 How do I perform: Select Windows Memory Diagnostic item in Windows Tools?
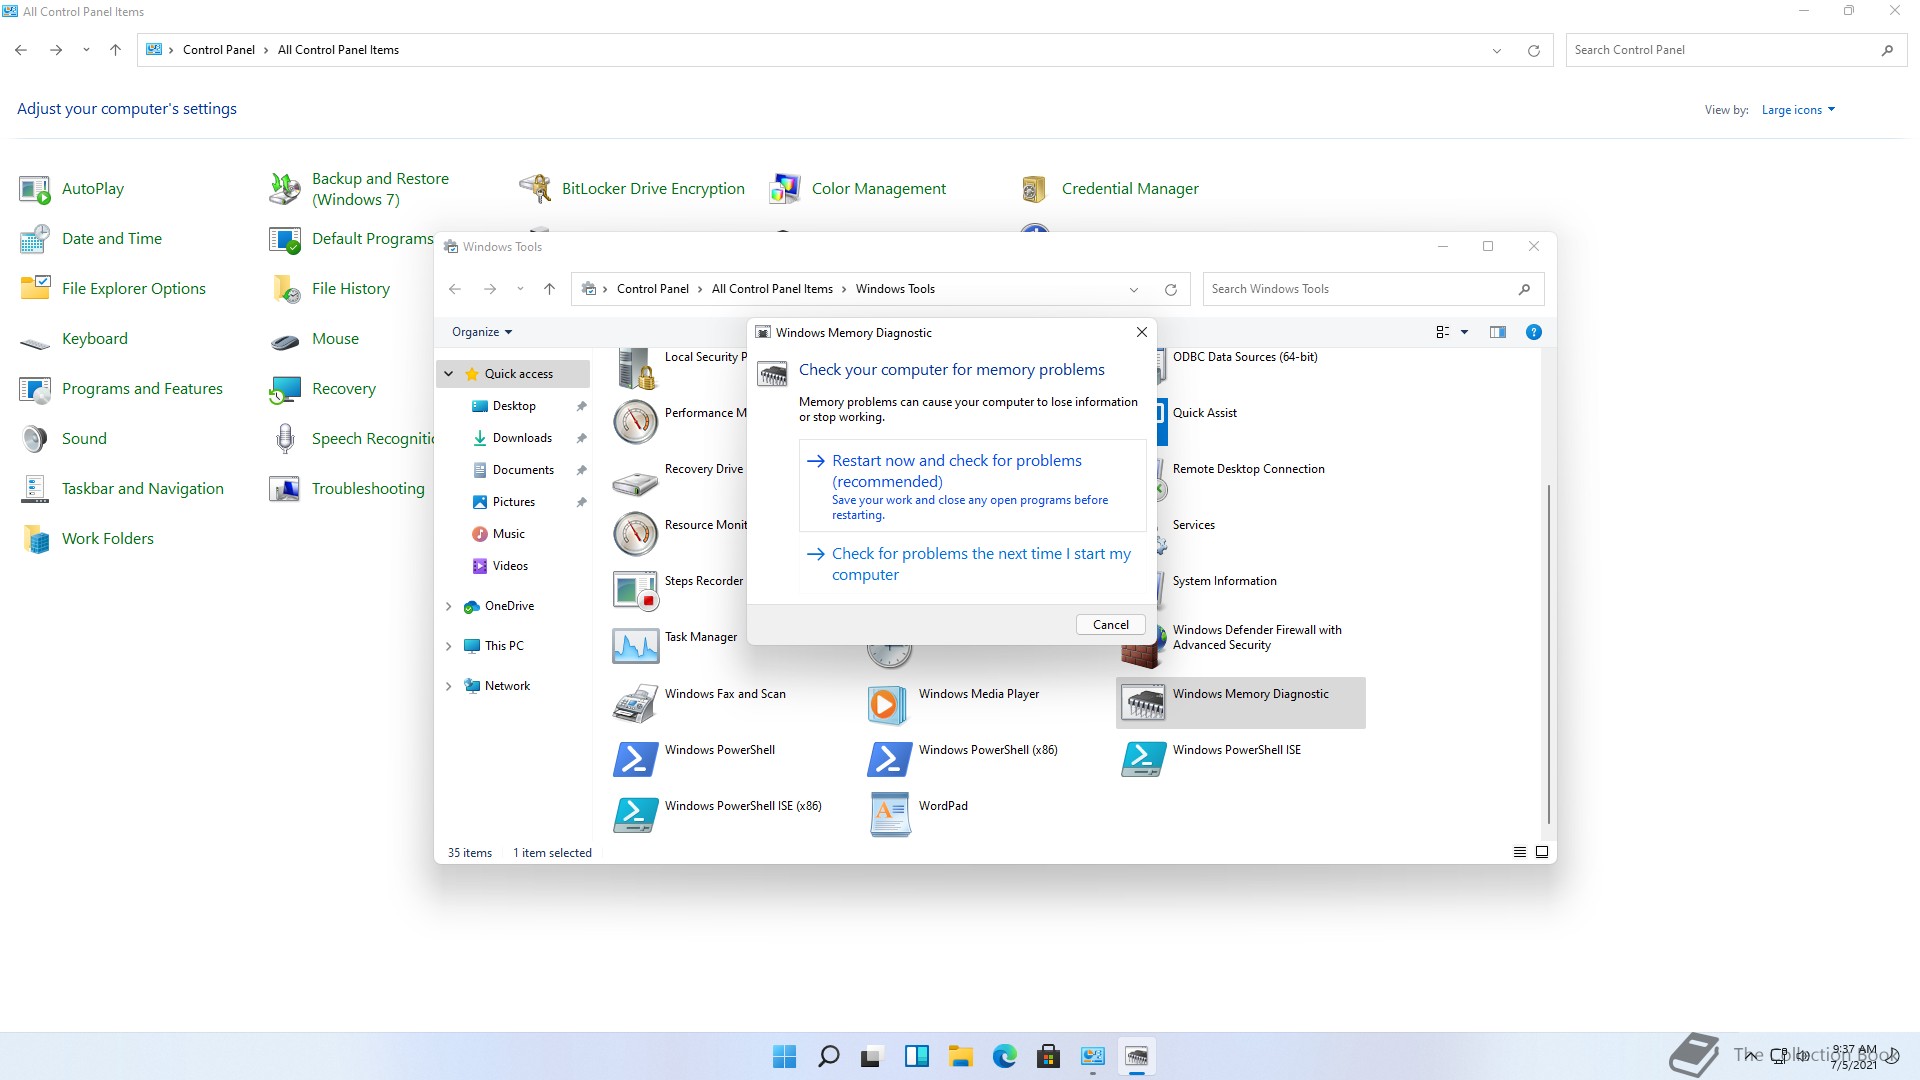tap(1240, 703)
